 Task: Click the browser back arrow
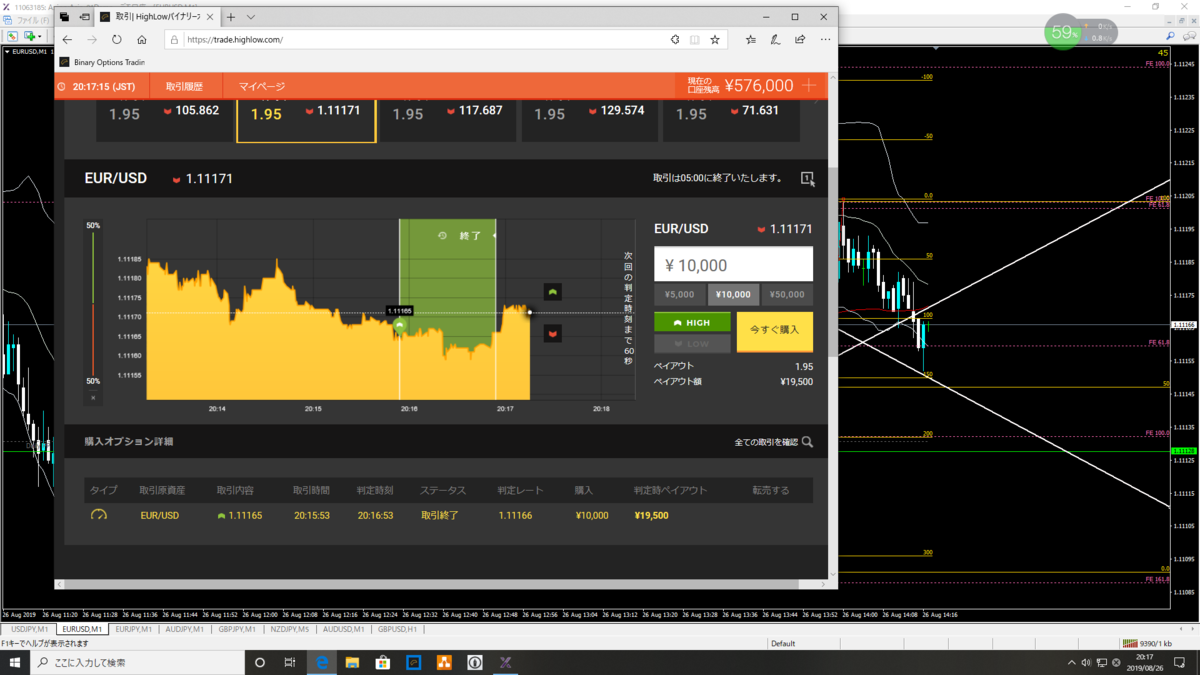pyautogui.click(x=67, y=40)
